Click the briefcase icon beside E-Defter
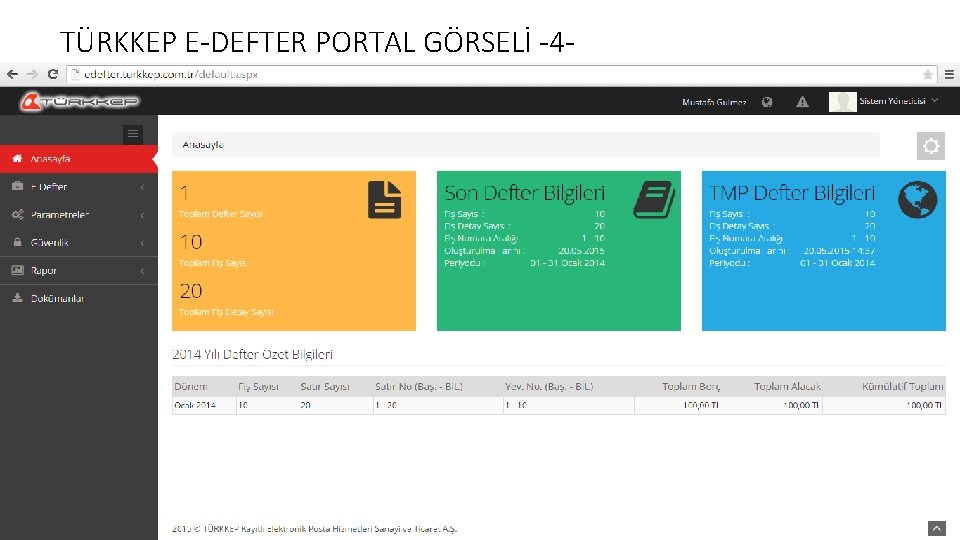Image resolution: width=960 pixels, height=540 pixels. click(x=17, y=186)
